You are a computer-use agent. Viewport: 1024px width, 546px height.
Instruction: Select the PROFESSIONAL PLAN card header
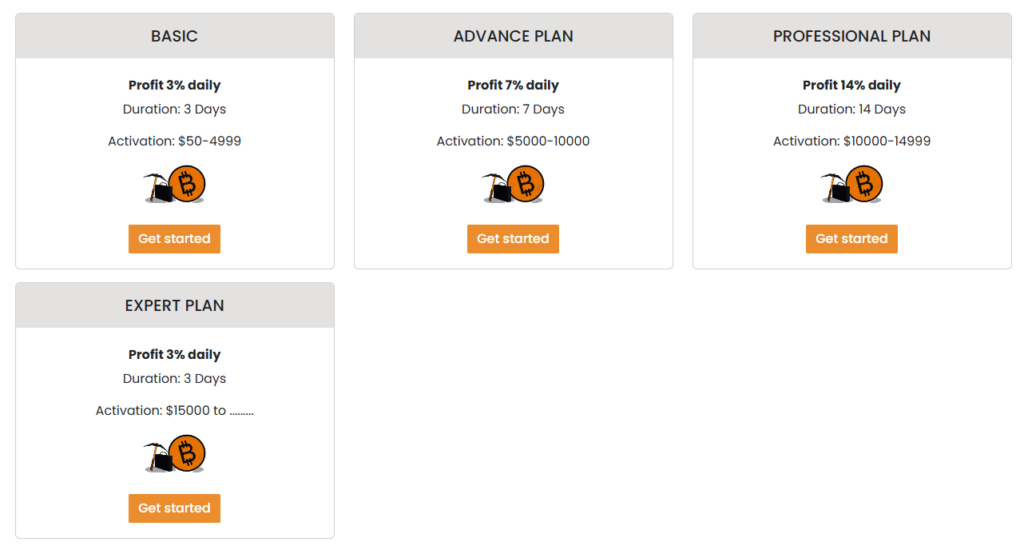(x=852, y=36)
